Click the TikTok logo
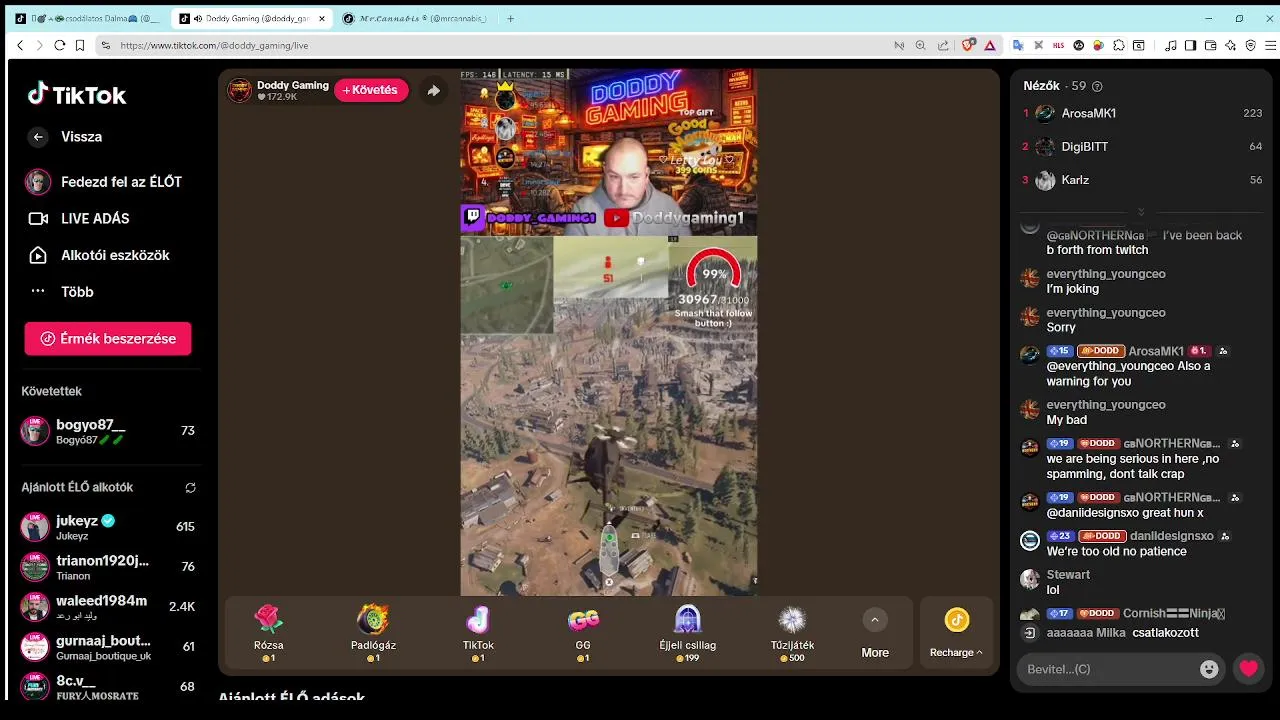Viewport: 1280px width, 720px height. coord(77,95)
